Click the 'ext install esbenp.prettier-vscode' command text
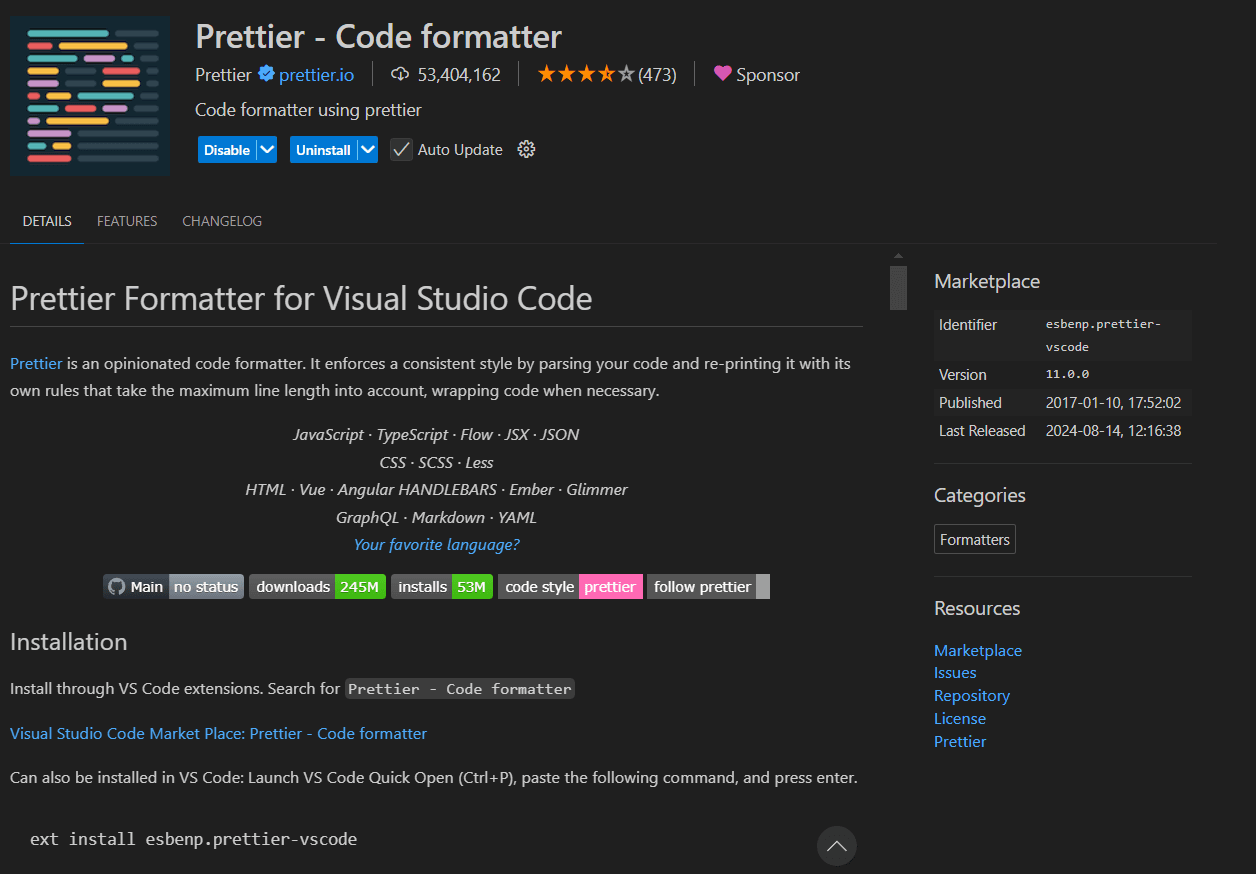Viewport: 1256px width, 874px height. tap(193, 839)
